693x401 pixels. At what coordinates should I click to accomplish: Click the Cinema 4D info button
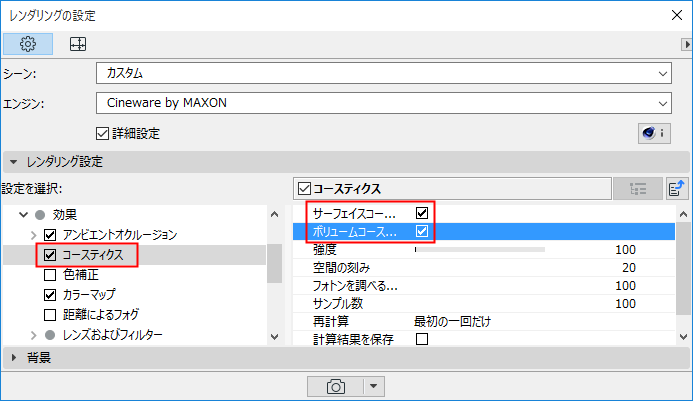654,133
